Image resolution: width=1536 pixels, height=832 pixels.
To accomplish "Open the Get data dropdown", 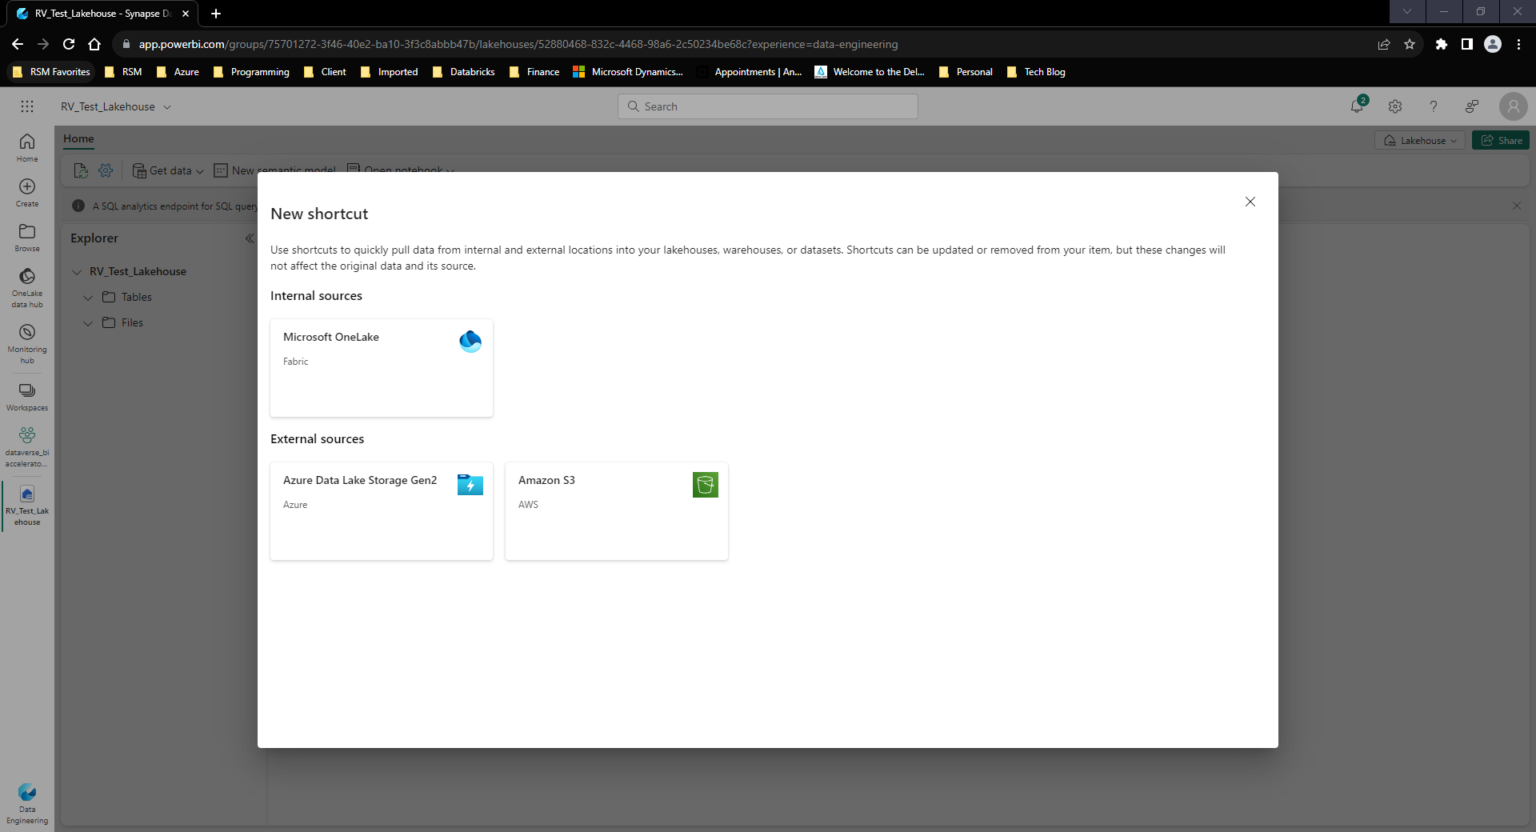I will click(168, 171).
